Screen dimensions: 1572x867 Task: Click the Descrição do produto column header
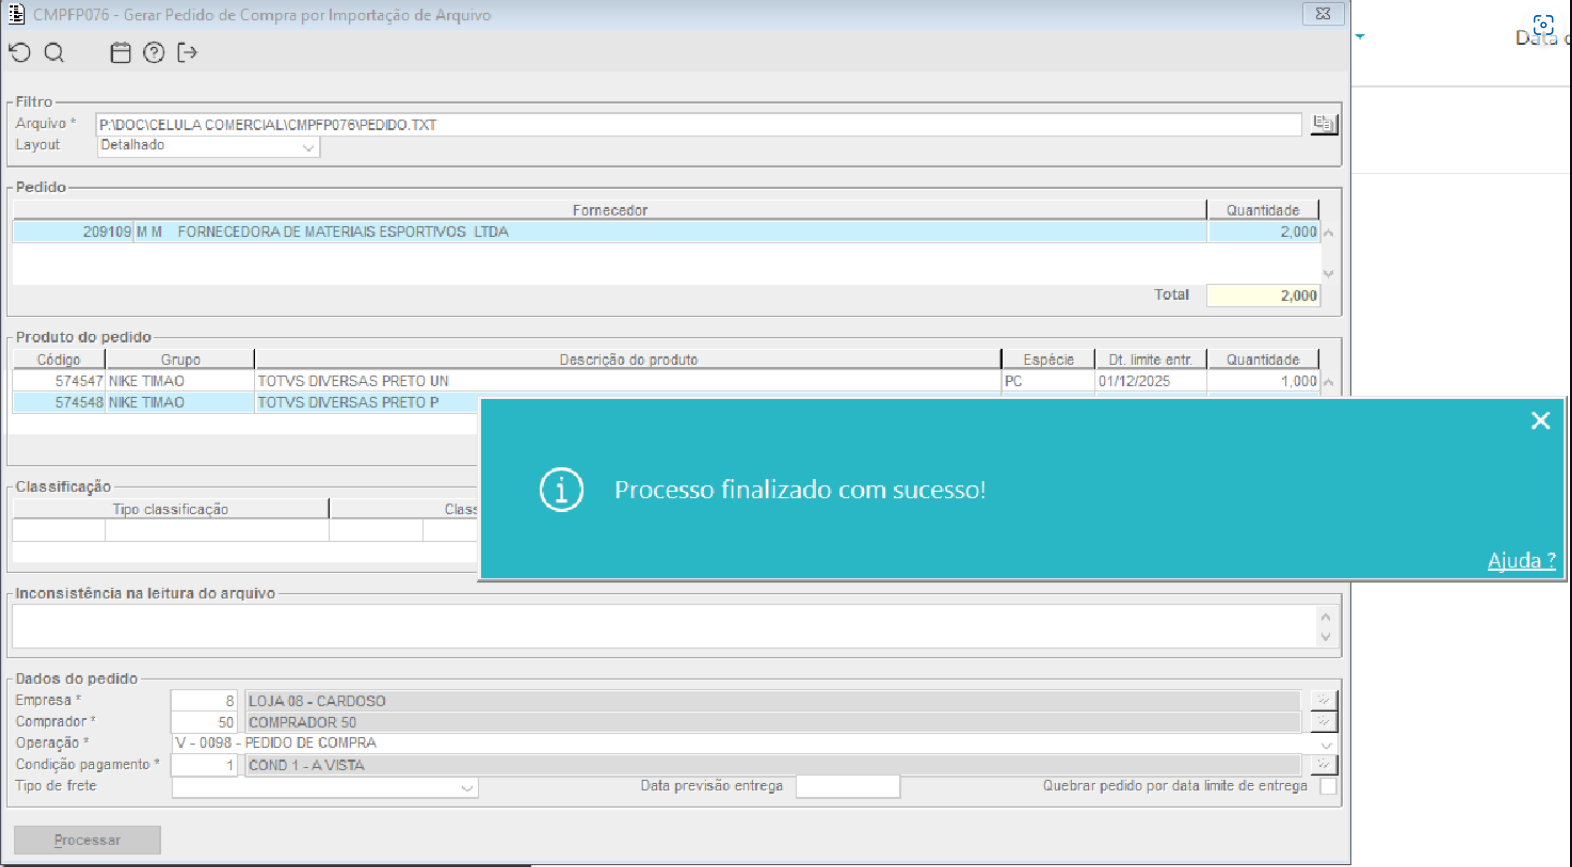tap(628, 359)
